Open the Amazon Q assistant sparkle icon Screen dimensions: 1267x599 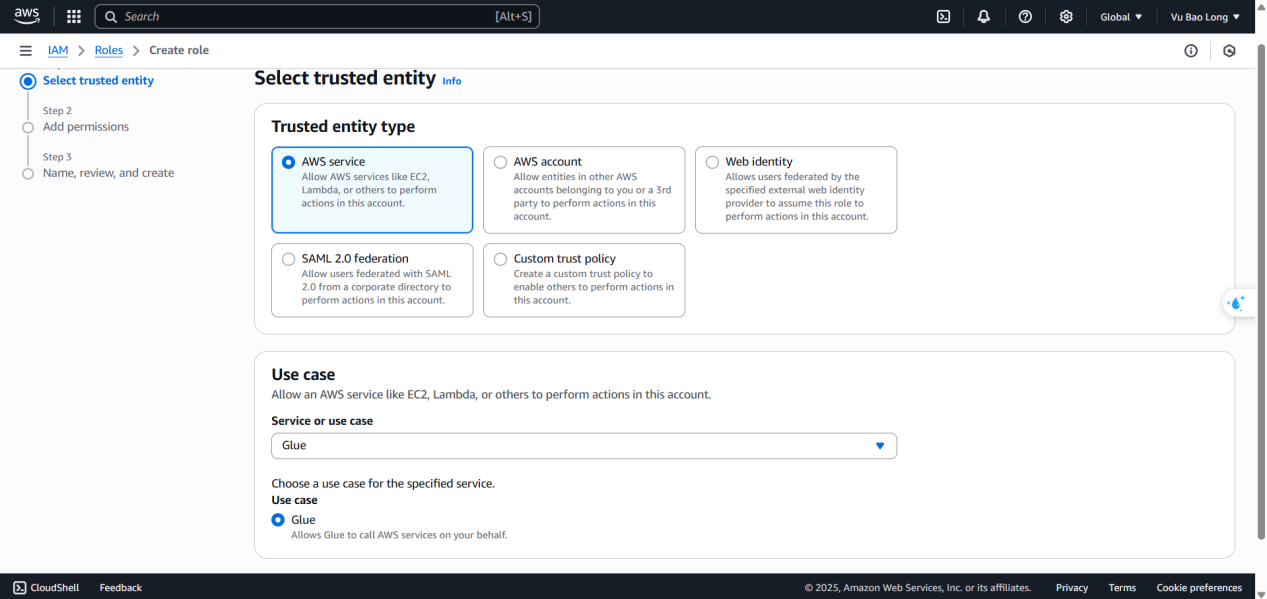point(1238,303)
